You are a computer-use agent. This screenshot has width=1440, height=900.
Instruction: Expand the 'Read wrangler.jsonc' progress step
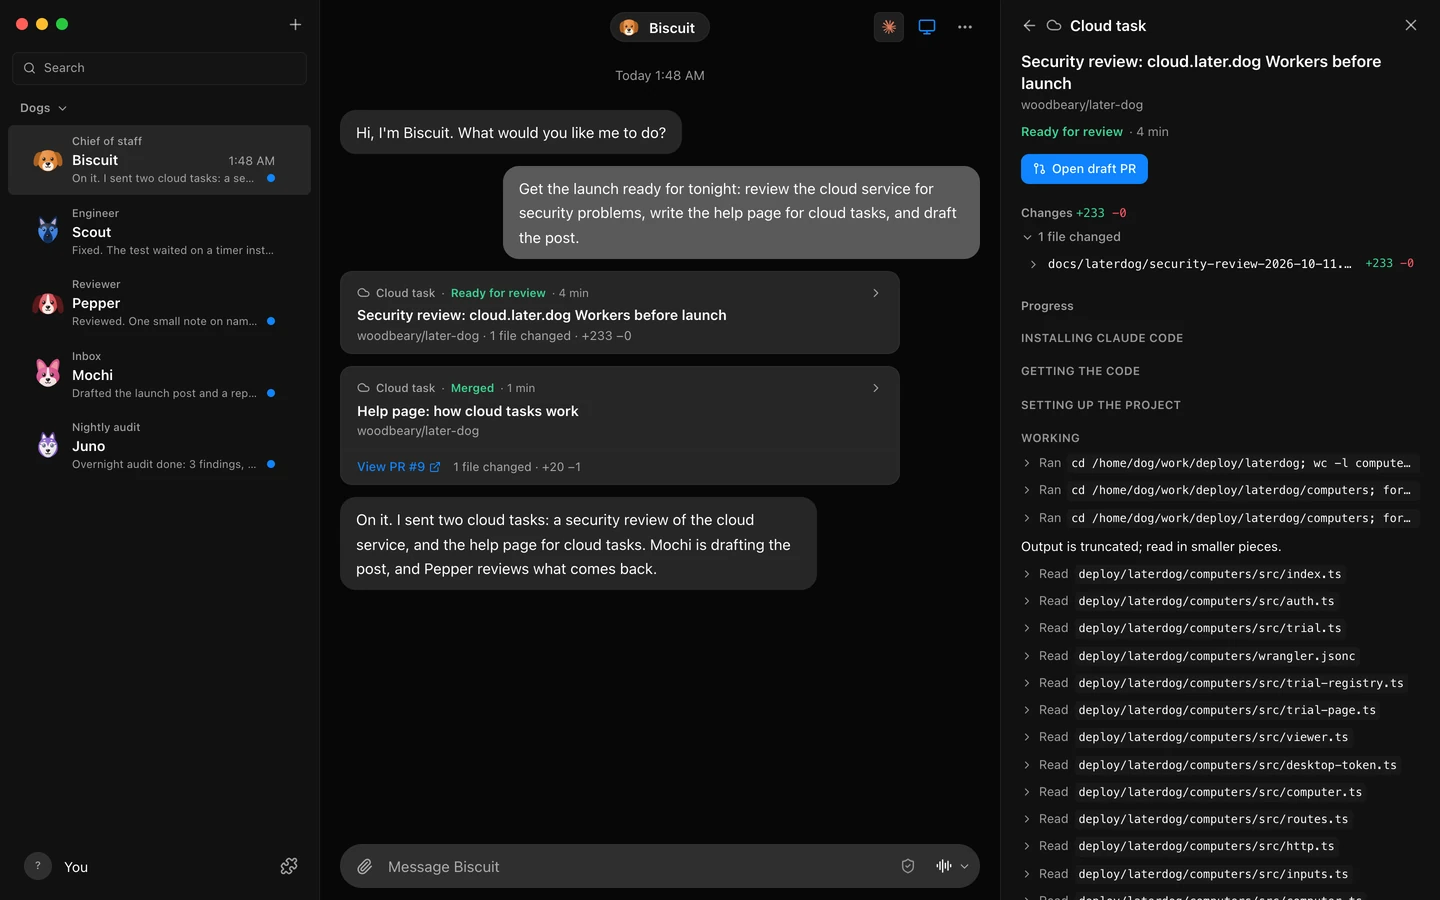1027,656
